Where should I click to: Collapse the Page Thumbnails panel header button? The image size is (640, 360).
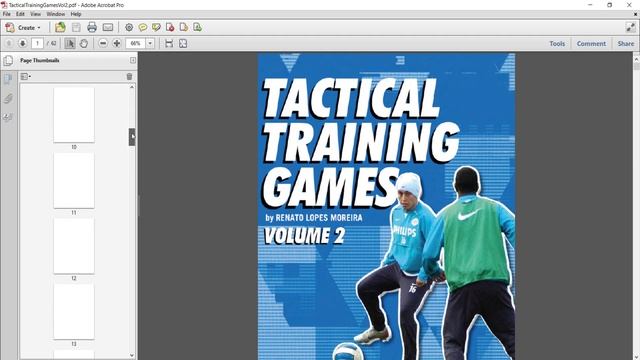pos(133,60)
